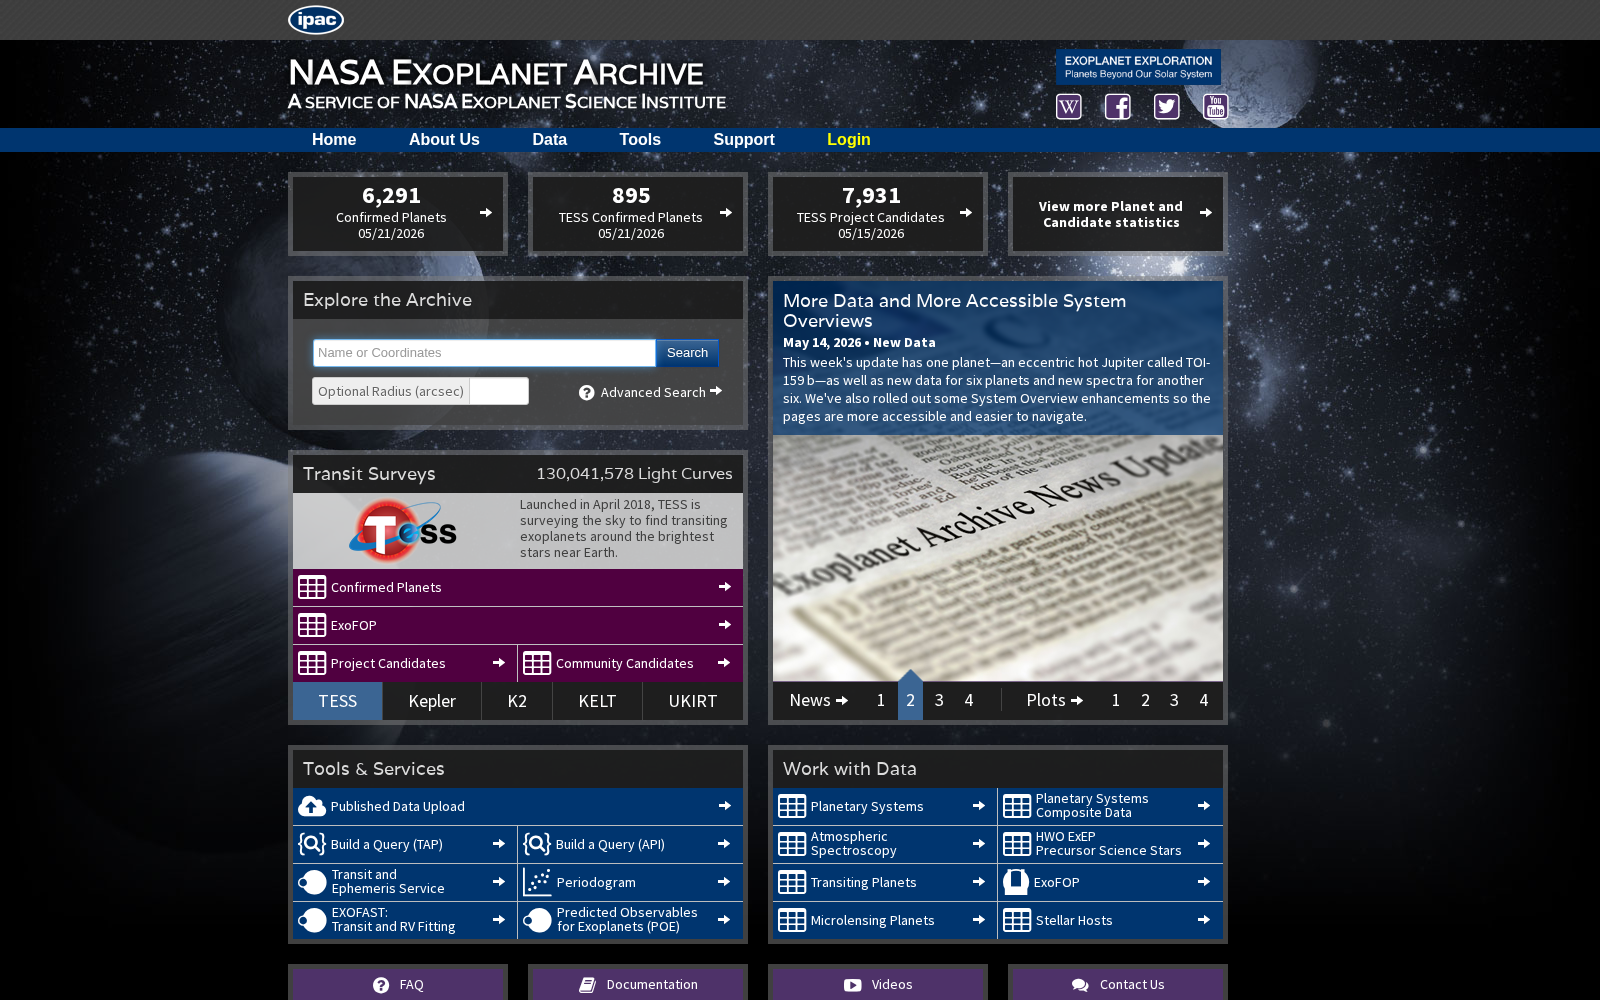1600x1000 pixels.
Task: Open Advanced Search
Action: [x=661, y=392]
